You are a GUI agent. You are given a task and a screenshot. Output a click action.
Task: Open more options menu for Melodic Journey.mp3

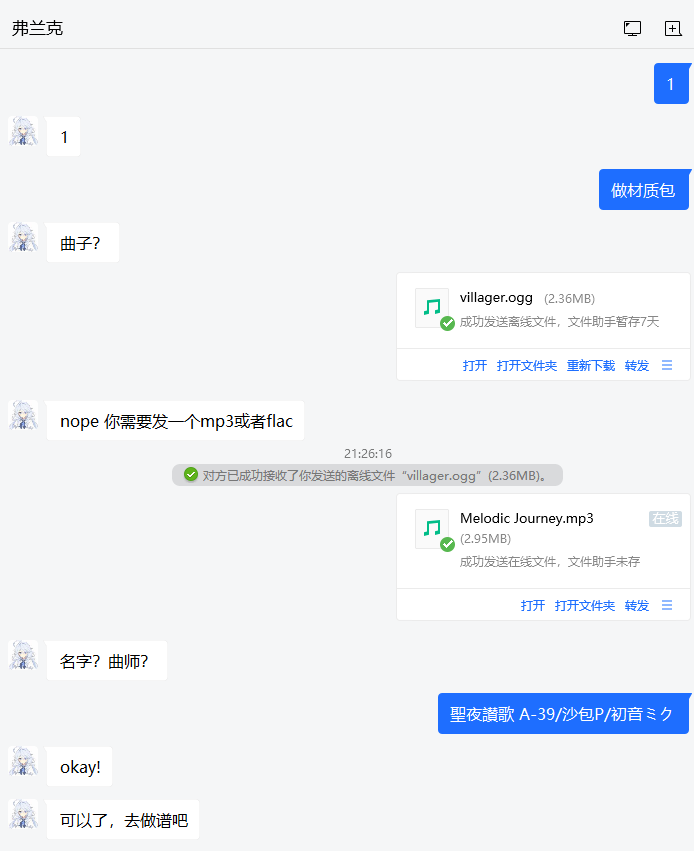(x=667, y=605)
